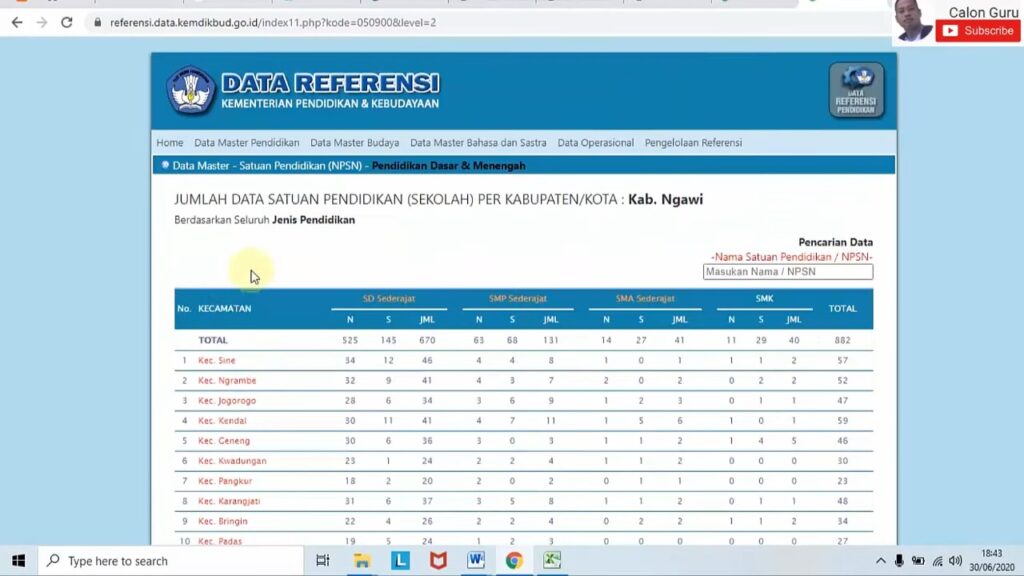
Task: Open the Pengelolaan Referensi menu item
Action: click(x=694, y=142)
